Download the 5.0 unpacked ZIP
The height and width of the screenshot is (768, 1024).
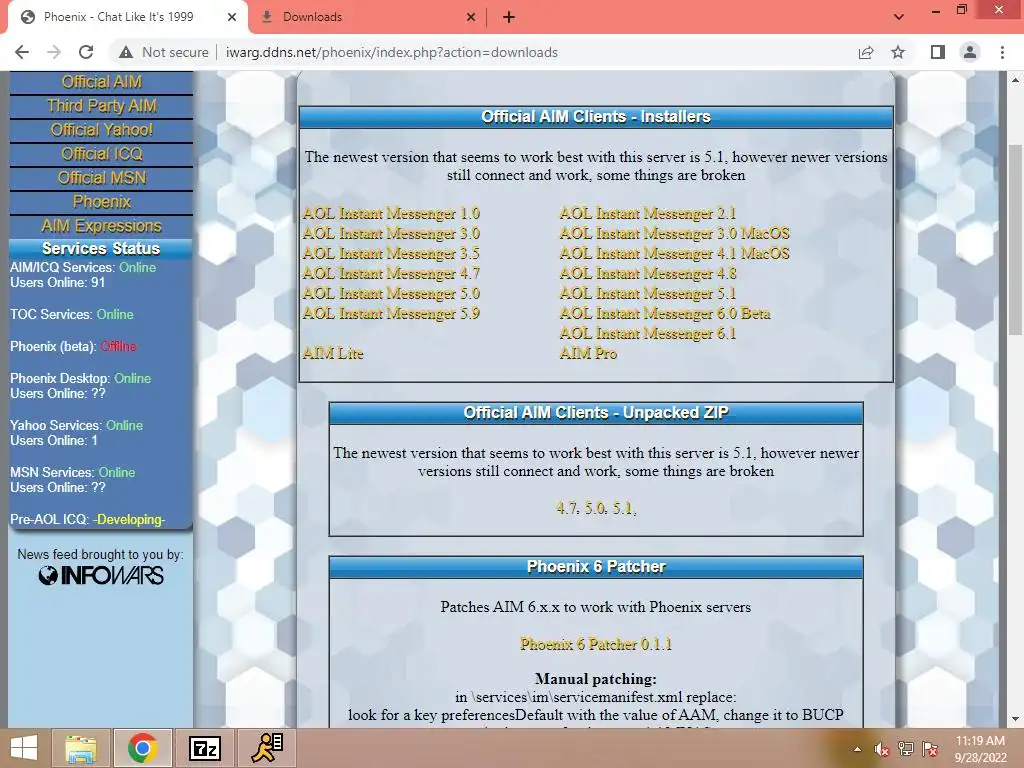(595, 507)
